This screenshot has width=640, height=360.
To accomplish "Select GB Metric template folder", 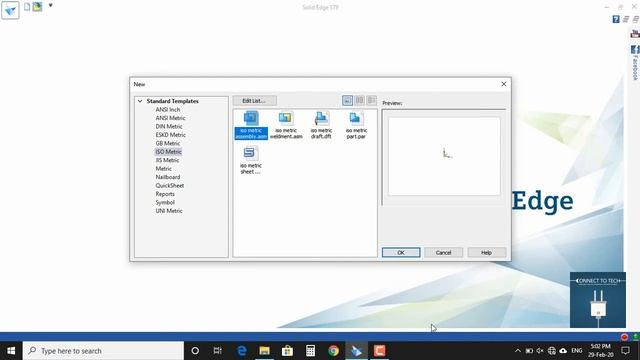I will (x=167, y=143).
